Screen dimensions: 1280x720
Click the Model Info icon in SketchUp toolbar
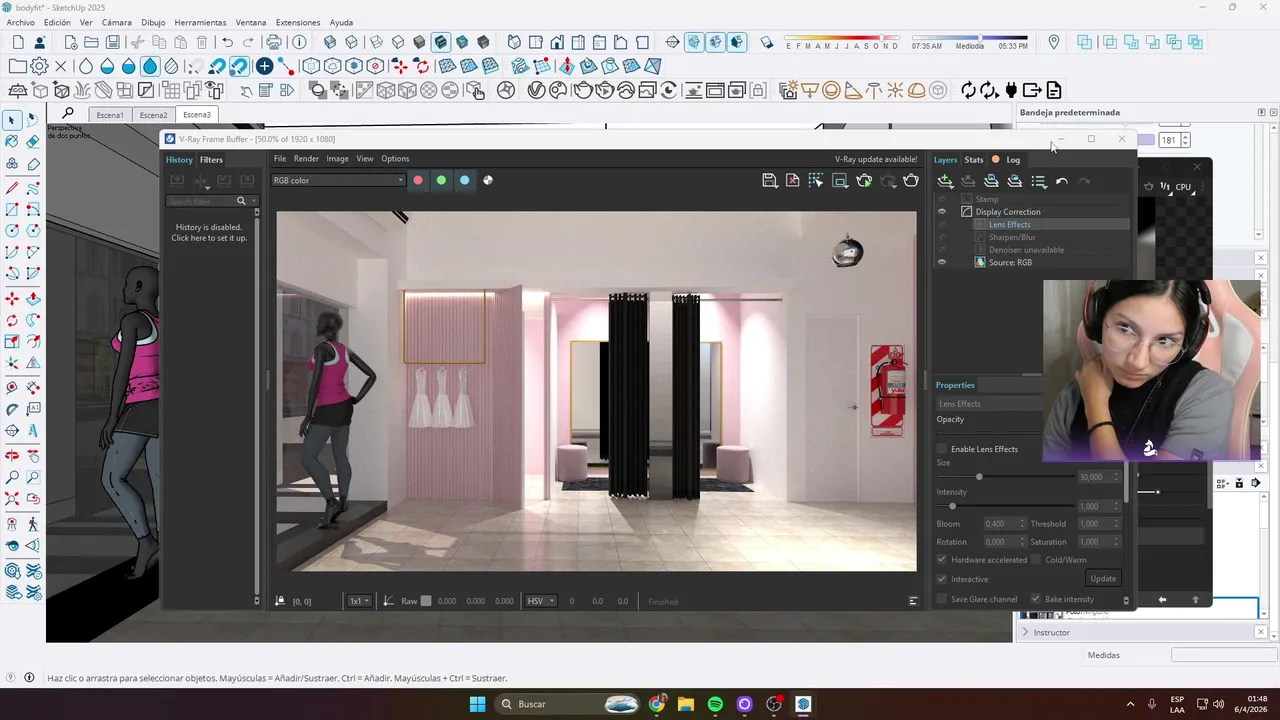coord(299,42)
